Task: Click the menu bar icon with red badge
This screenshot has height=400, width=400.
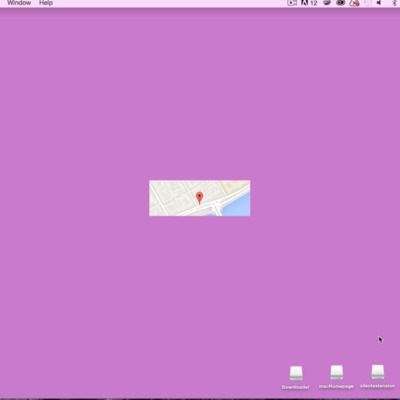Action: pos(354,3)
